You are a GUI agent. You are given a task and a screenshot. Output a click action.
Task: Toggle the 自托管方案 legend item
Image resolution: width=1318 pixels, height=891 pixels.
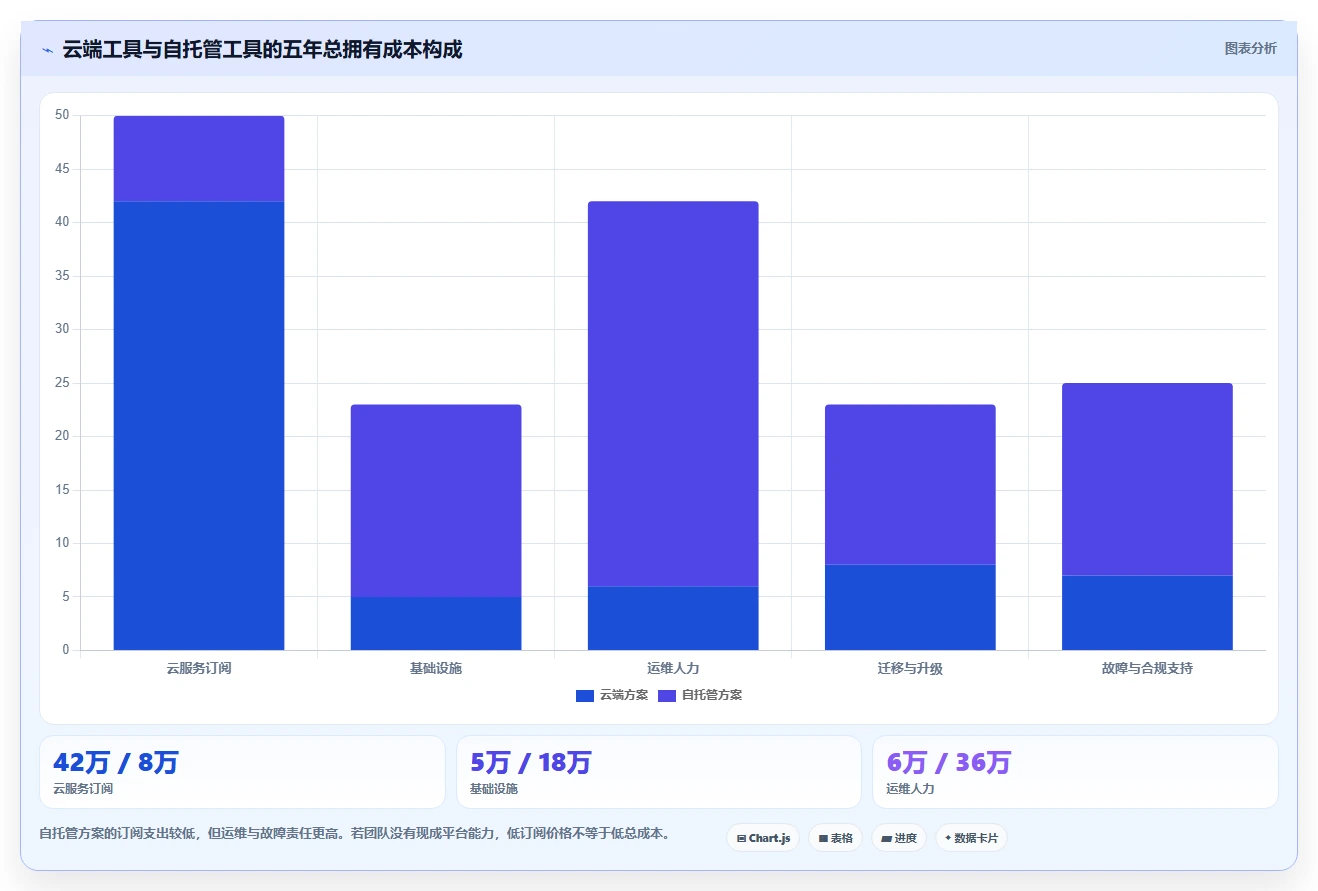point(700,695)
